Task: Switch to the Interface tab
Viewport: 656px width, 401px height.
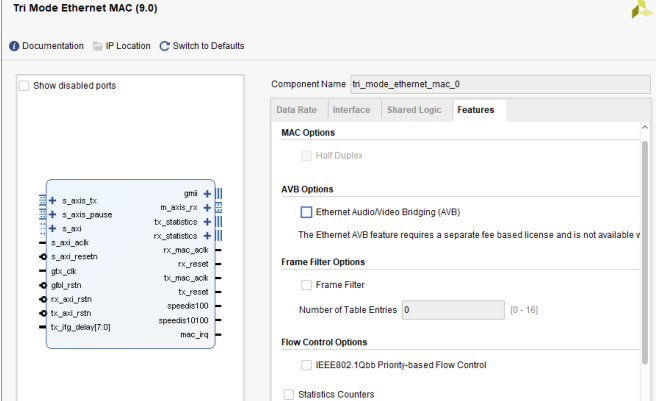Action: (x=351, y=110)
